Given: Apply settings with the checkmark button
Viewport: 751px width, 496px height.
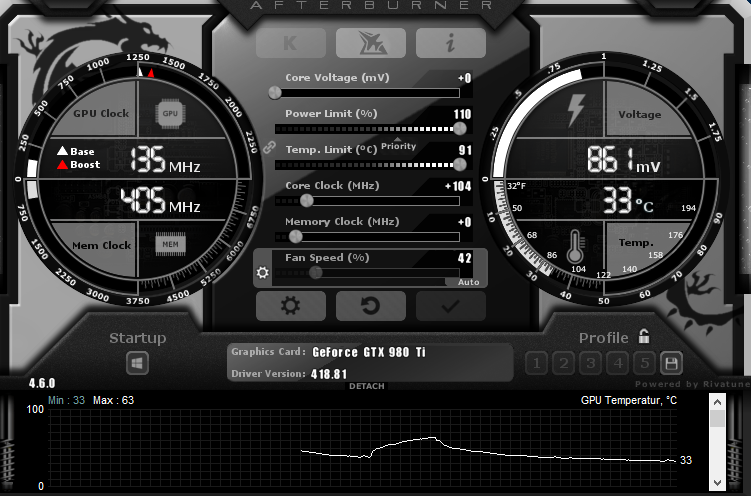Looking at the screenshot, I should tap(451, 305).
